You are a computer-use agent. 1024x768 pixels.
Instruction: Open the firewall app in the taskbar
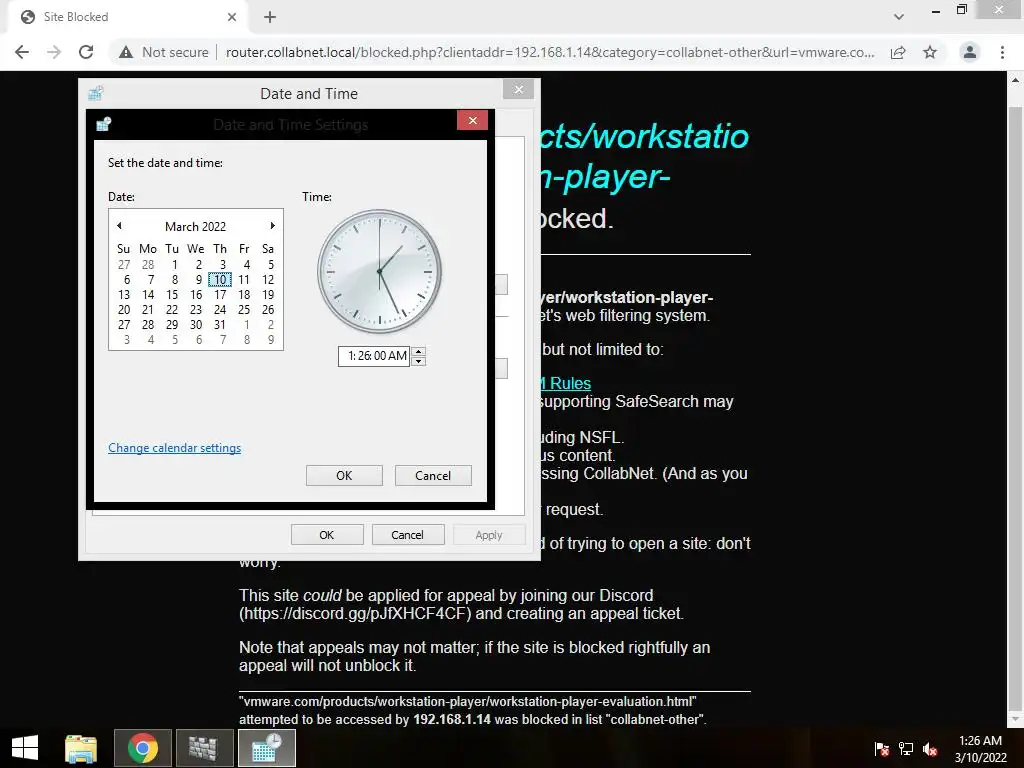(x=204, y=748)
